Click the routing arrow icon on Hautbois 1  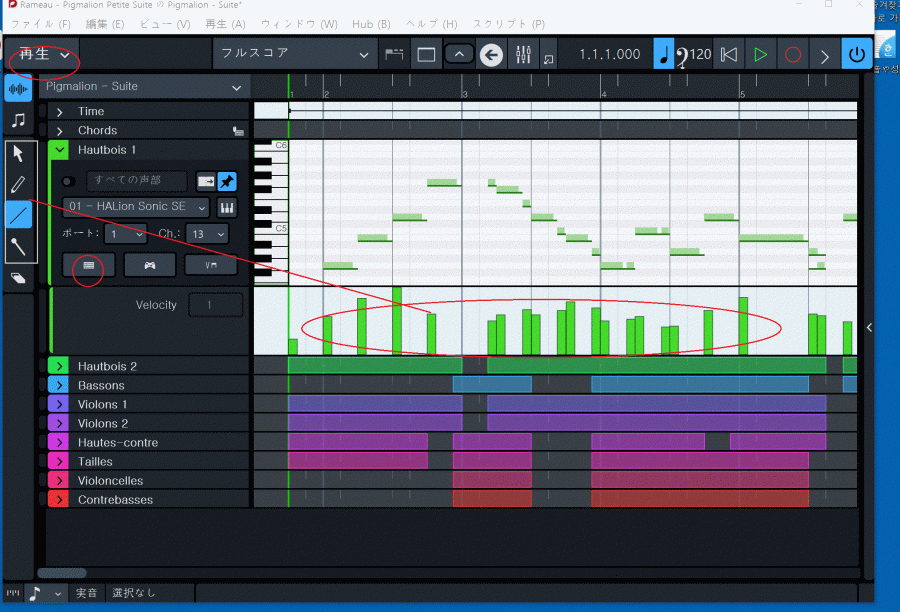pyautogui.click(x=205, y=181)
